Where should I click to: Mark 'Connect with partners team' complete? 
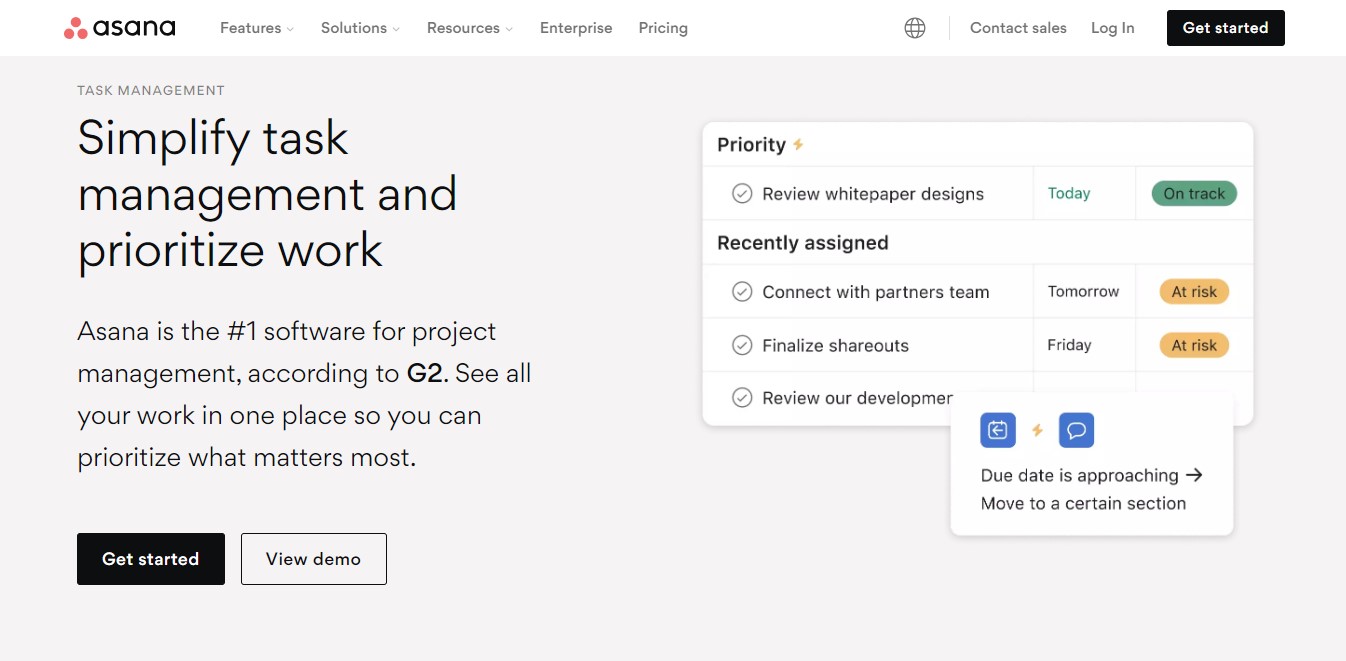point(742,292)
